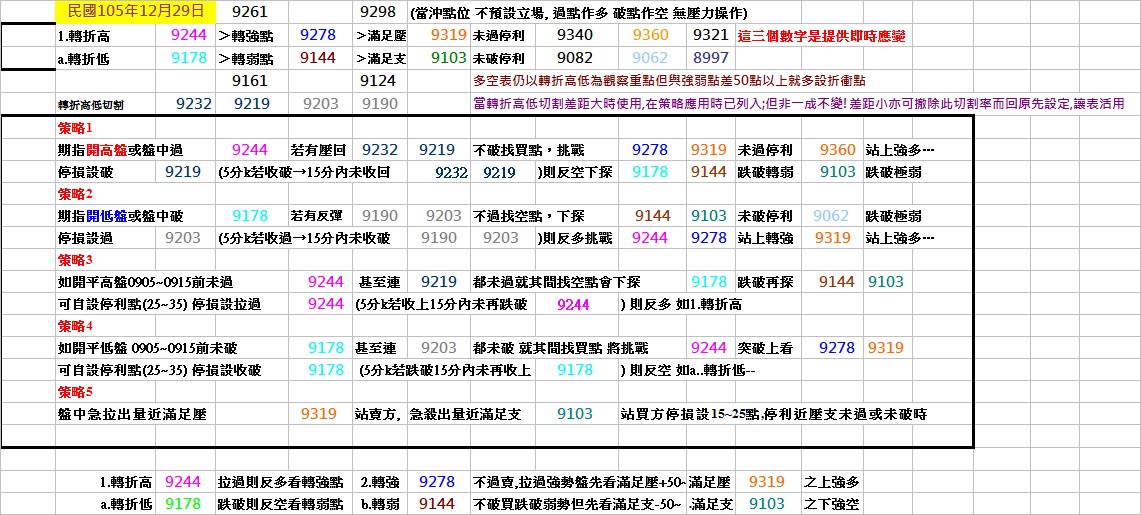
Task: Select the red note starting with 多空表仍以轉折高低
Action: click(x=669, y=81)
